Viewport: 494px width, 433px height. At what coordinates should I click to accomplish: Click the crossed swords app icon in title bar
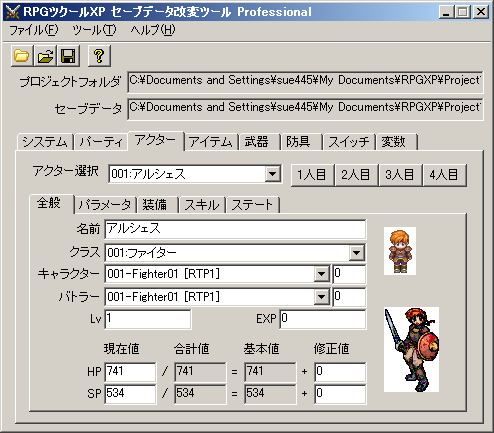point(13,12)
